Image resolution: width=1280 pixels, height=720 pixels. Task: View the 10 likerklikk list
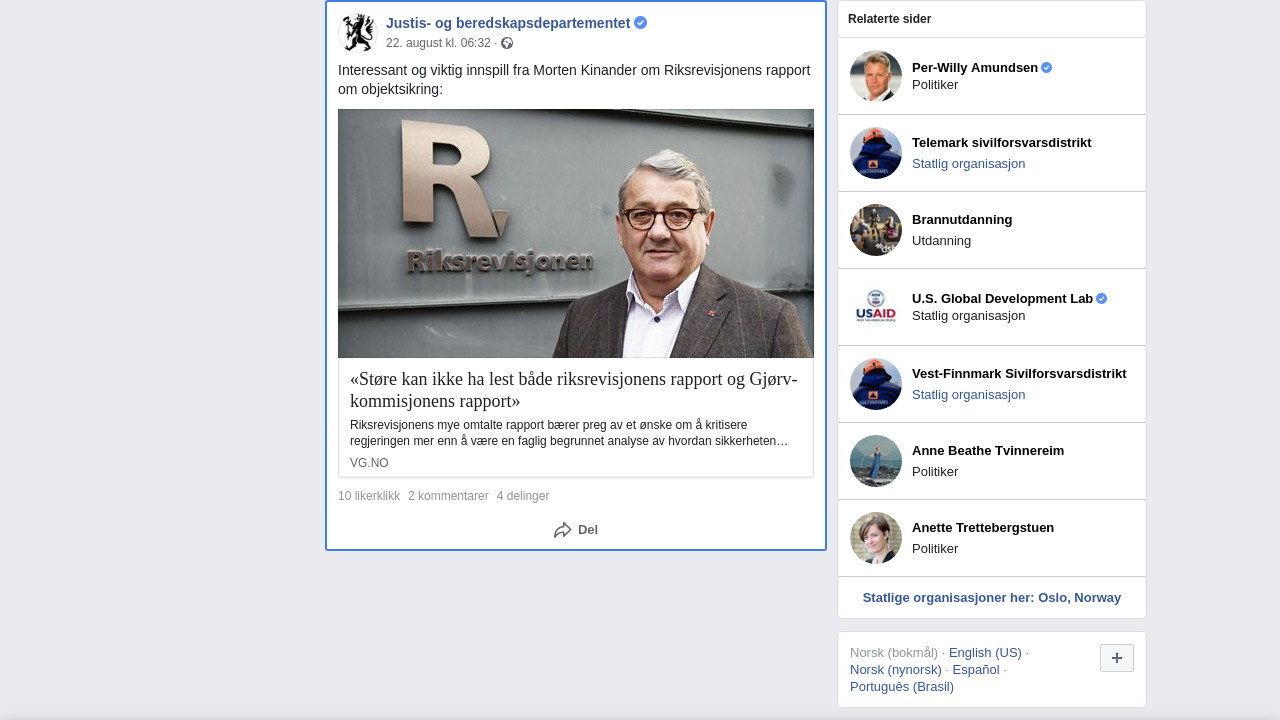pyautogui.click(x=369, y=496)
